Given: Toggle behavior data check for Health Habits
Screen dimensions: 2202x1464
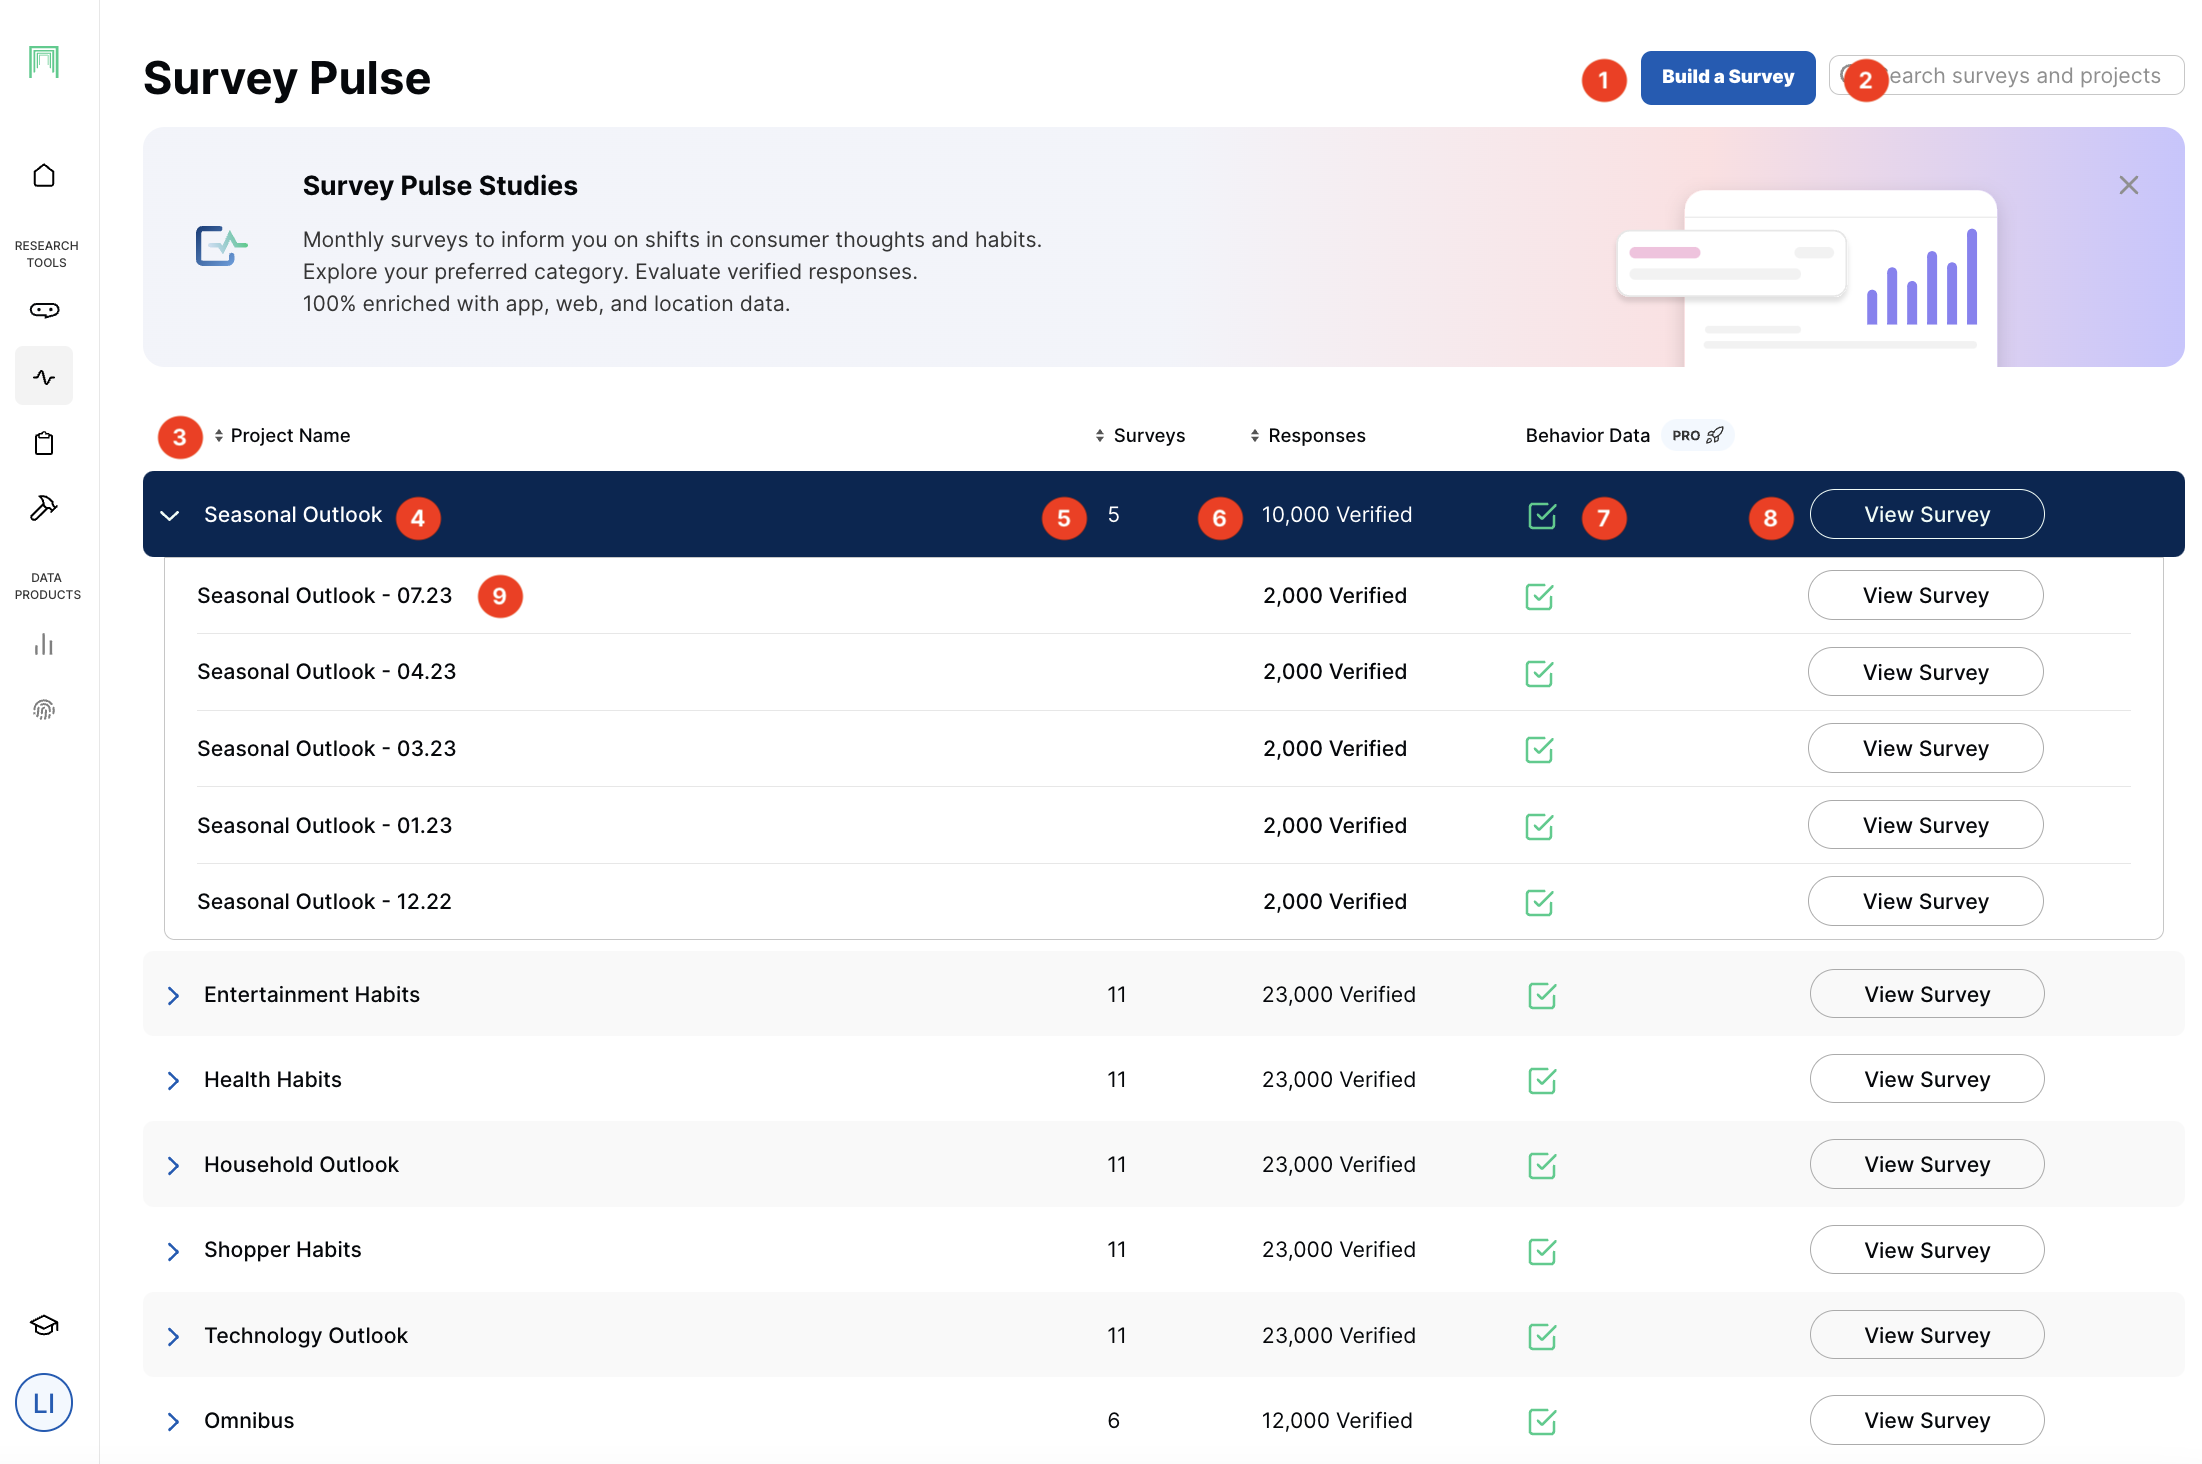Looking at the screenshot, I should pyautogui.click(x=1542, y=1080).
